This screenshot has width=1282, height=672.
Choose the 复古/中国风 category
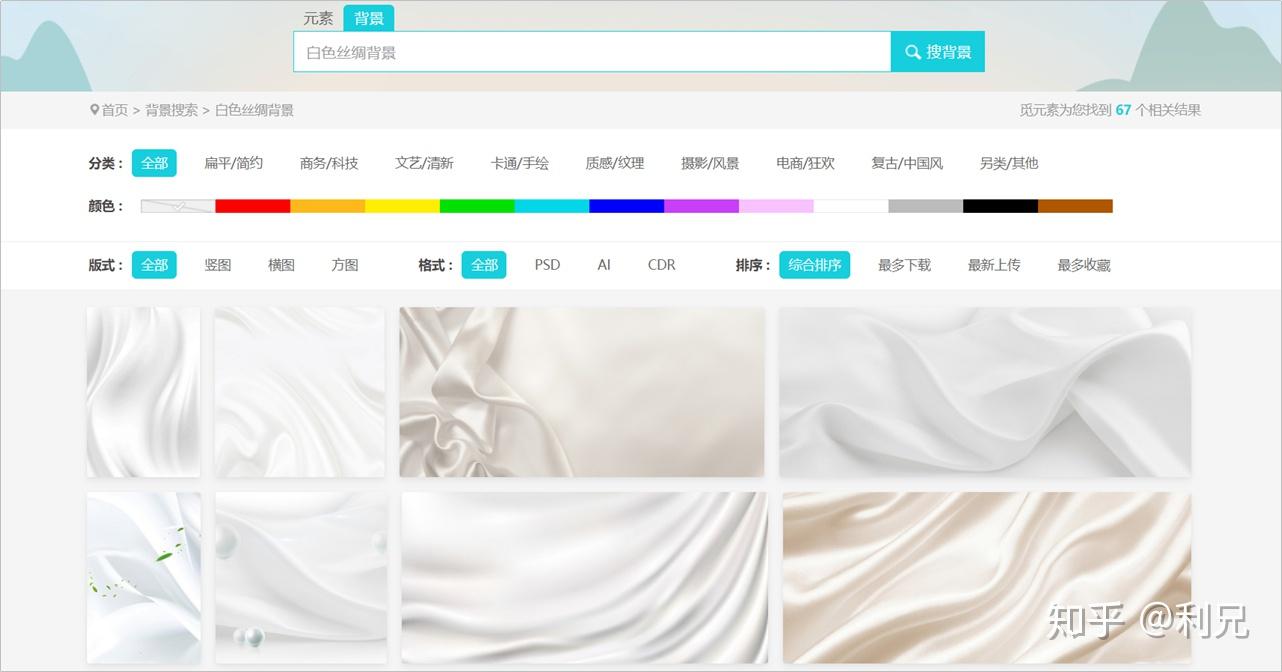pos(907,163)
